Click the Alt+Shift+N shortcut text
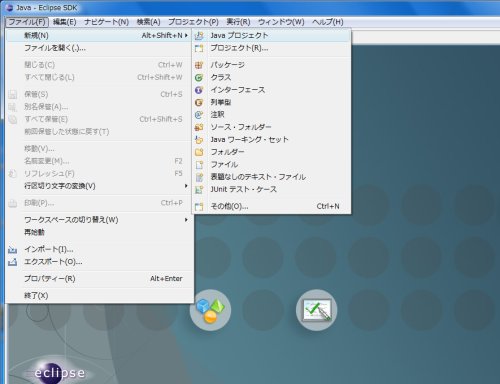Image resolution: width=500 pixels, height=384 pixels. [x=162, y=35]
